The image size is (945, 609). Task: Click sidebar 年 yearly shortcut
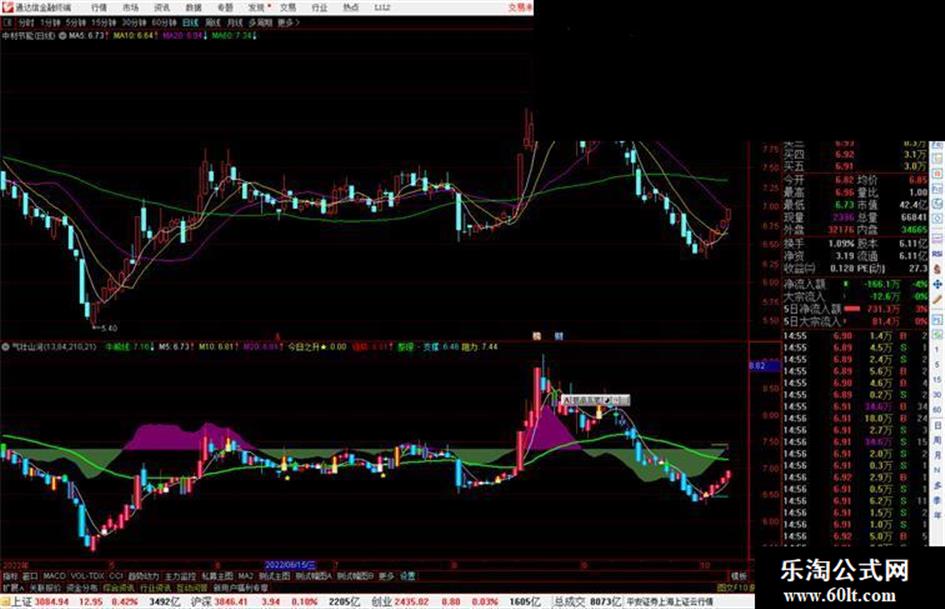(x=937, y=516)
